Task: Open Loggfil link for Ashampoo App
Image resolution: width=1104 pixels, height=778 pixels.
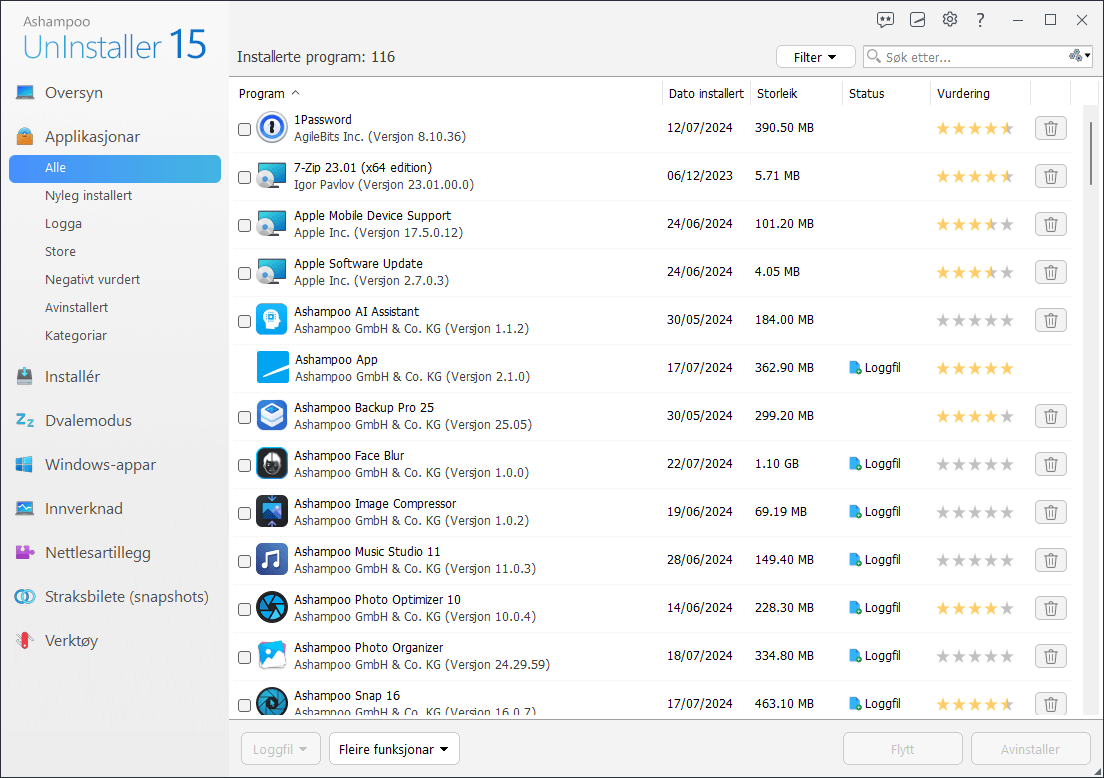Action: pos(875,368)
